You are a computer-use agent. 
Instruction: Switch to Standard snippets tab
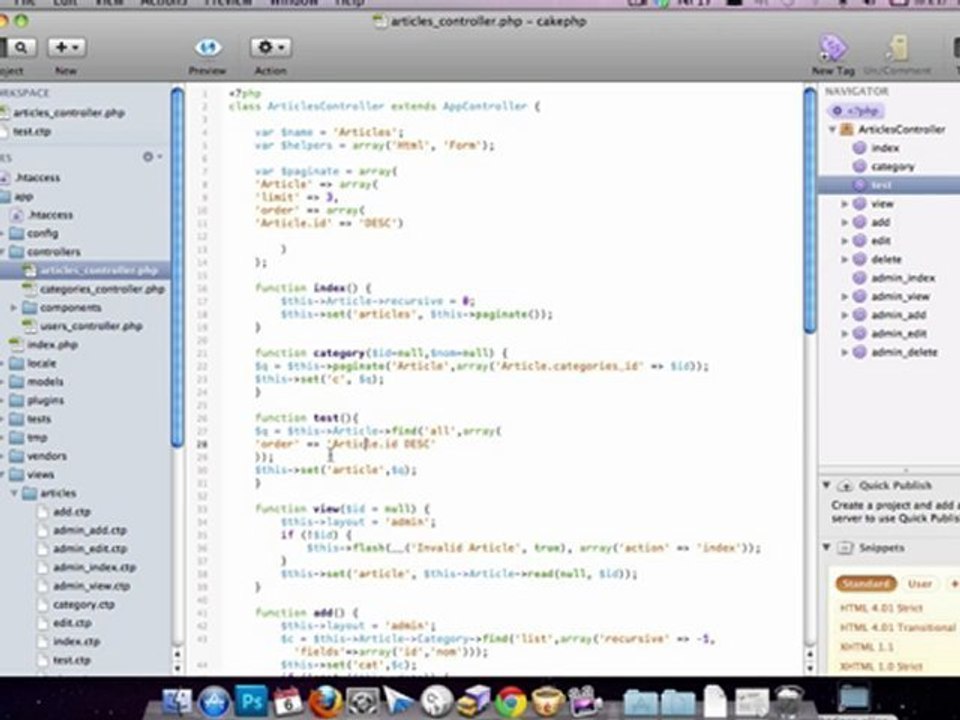866,583
